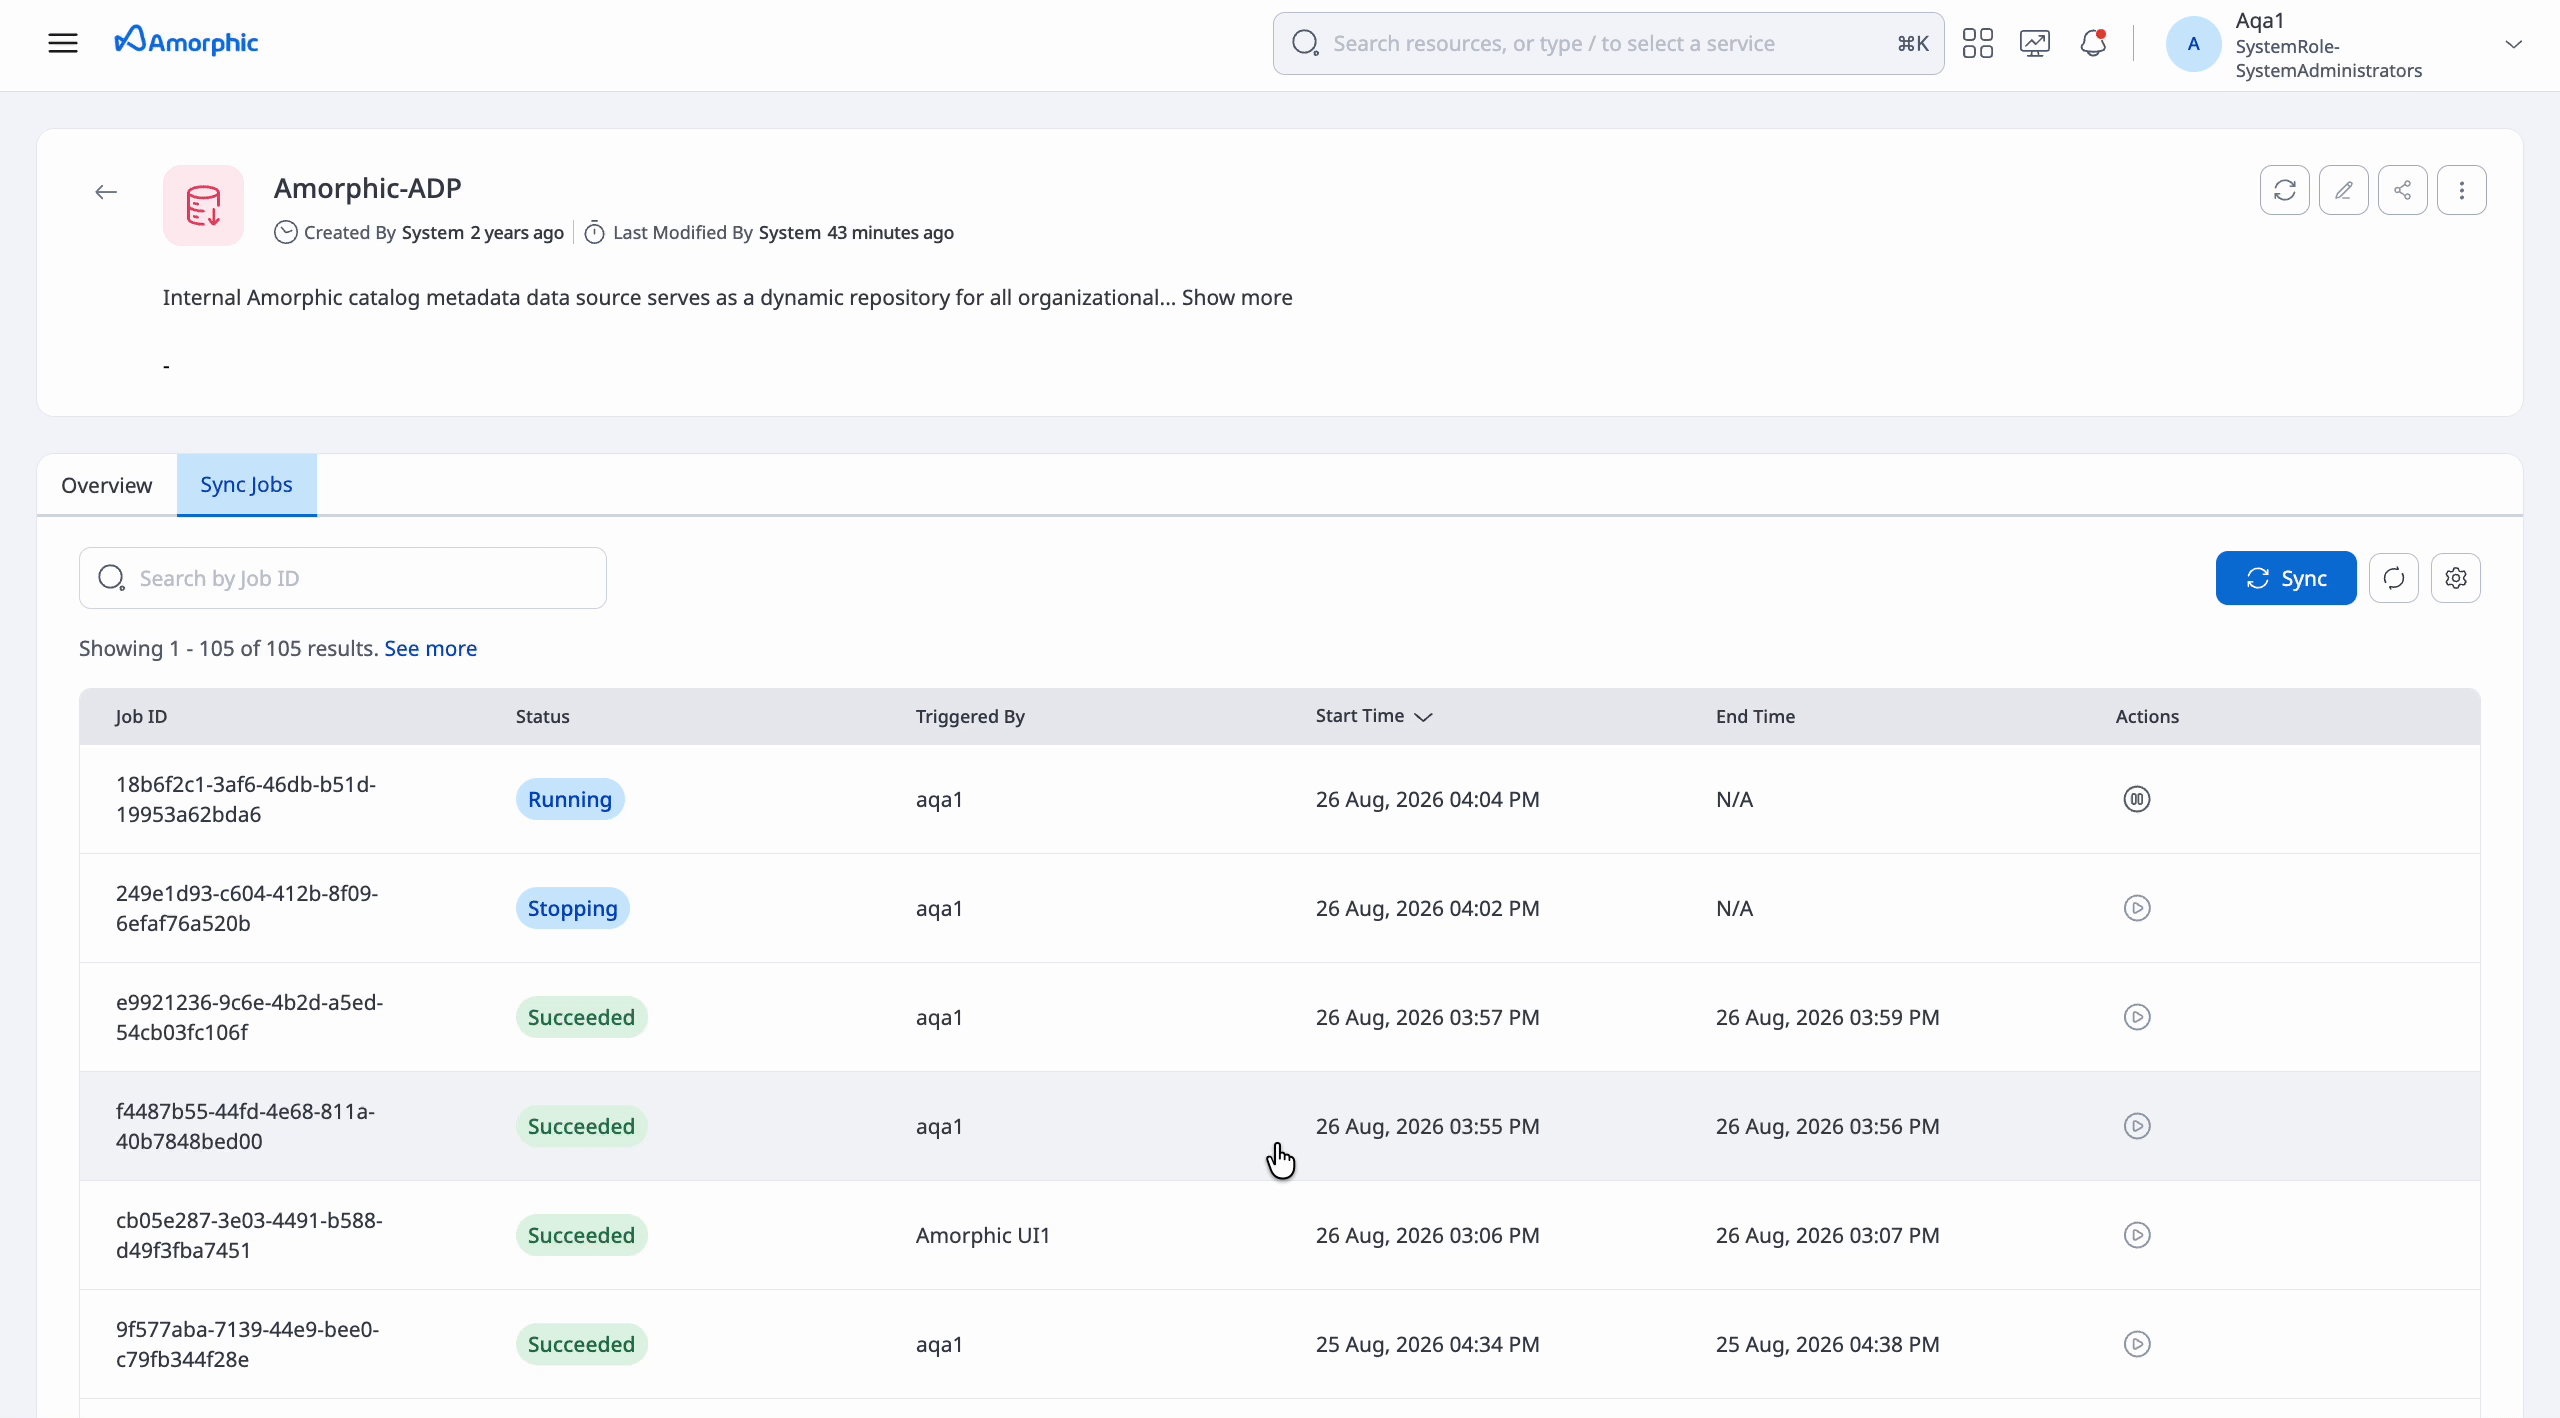Go back using the left arrow
The height and width of the screenshot is (1418, 2560).
point(106,192)
